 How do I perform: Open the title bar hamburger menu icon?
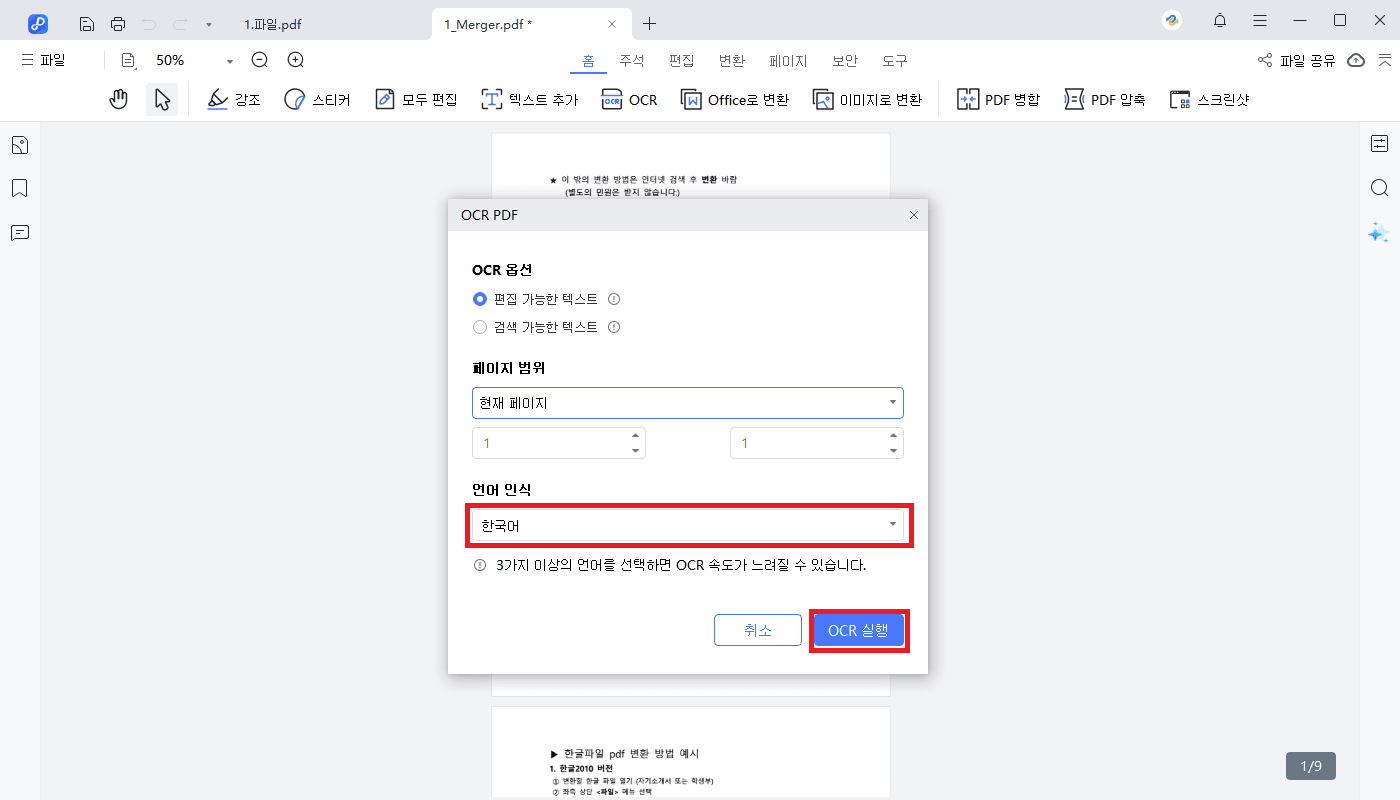[1260, 21]
